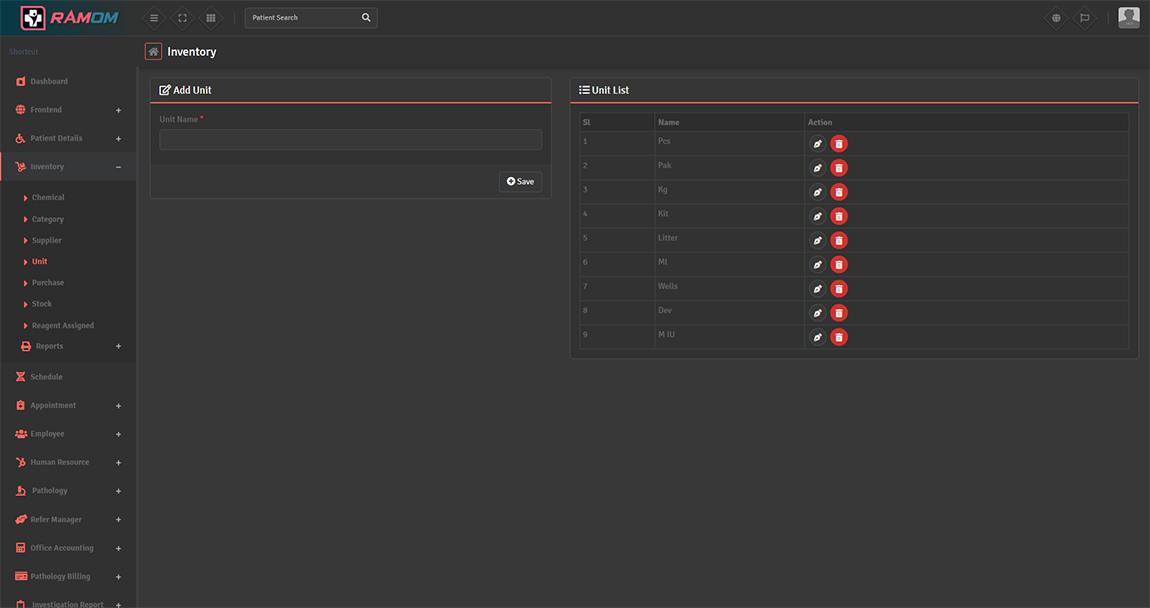Image resolution: width=1150 pixels, height=608 pixels.
Task: Go to Purchase in Inventory menu
Action: (x=48, y=283)
